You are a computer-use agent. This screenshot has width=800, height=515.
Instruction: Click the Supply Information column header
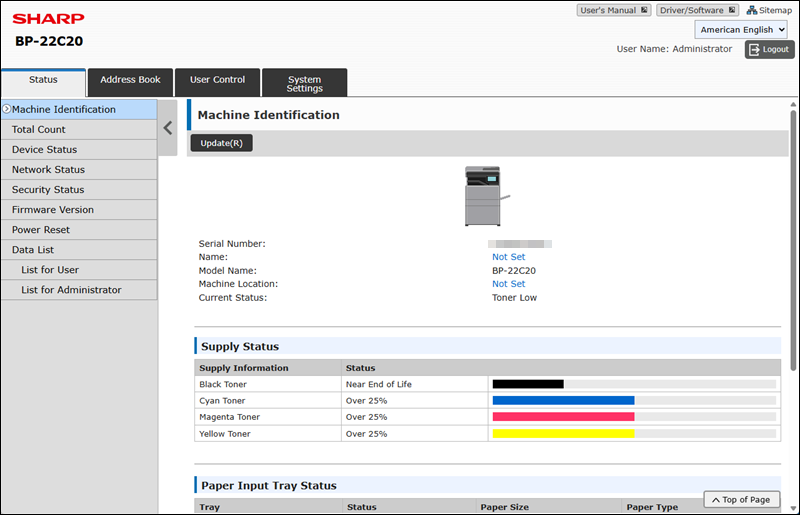(244, 368)
